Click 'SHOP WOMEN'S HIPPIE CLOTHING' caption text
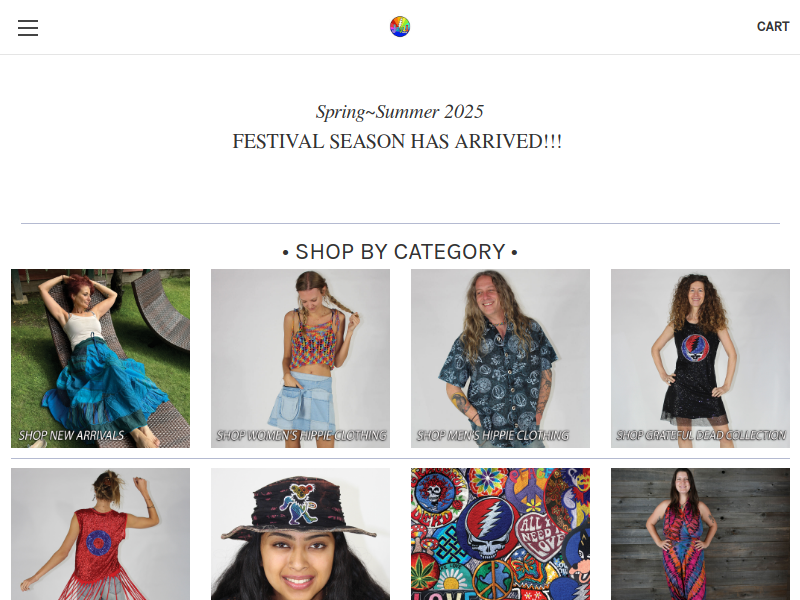 [301, 435]
